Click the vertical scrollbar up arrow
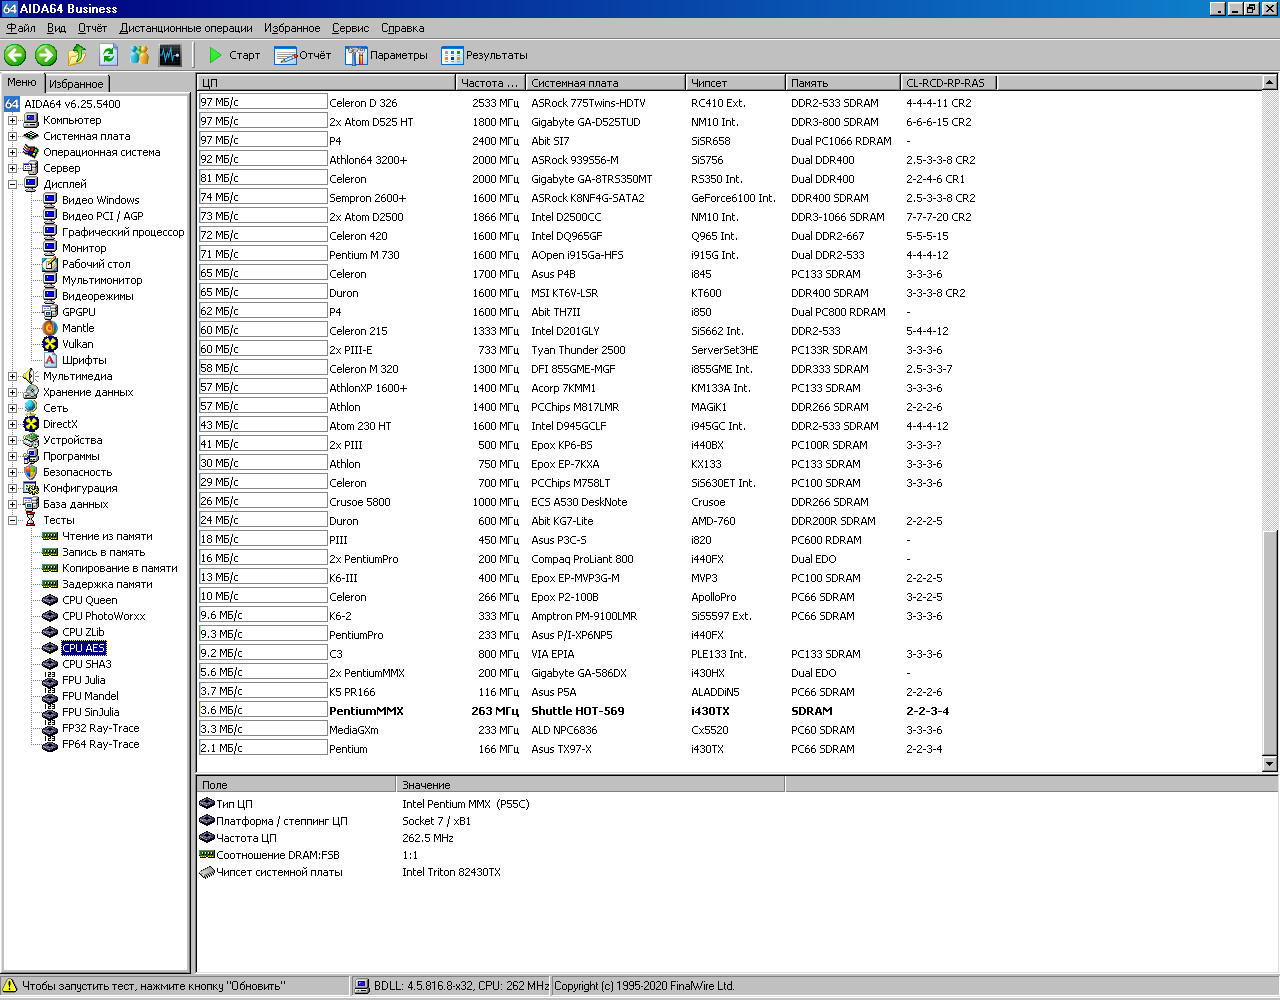The height and width of the screenshot is (1000, 1280). coord(1270,83)
